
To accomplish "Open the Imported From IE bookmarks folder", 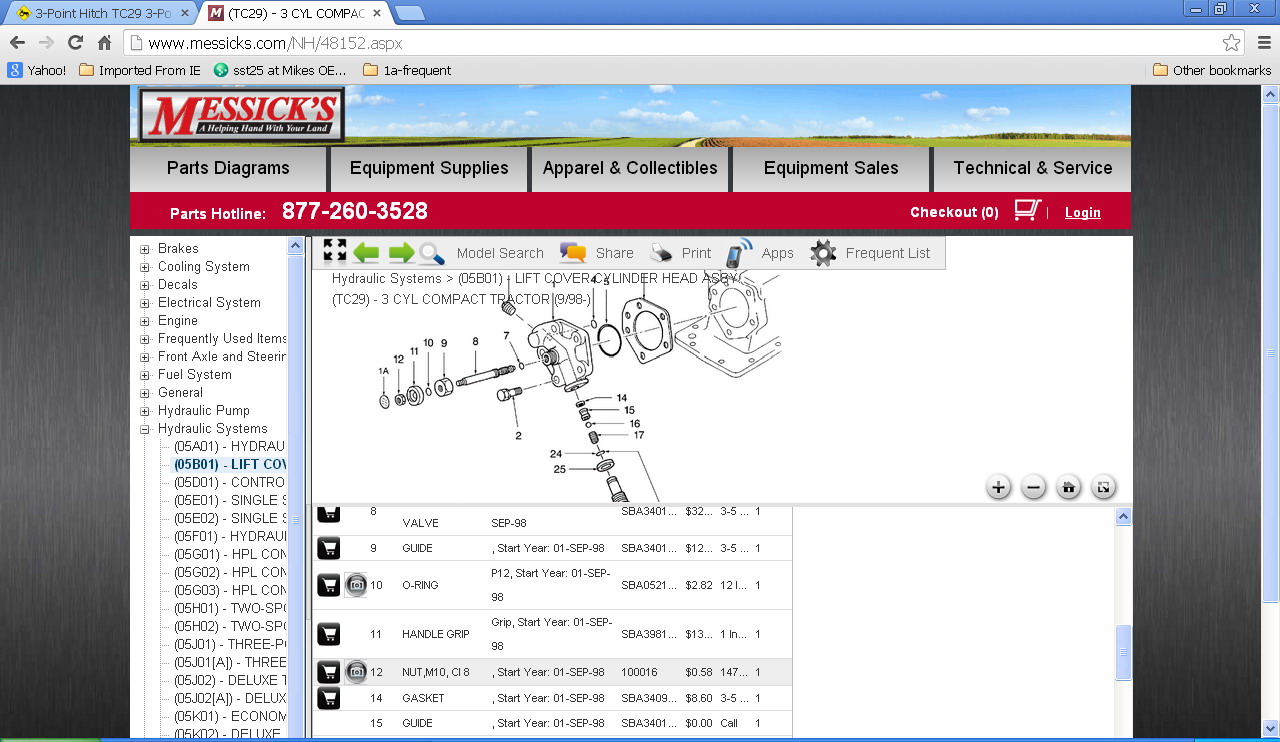I will click(x=139, y=70).
